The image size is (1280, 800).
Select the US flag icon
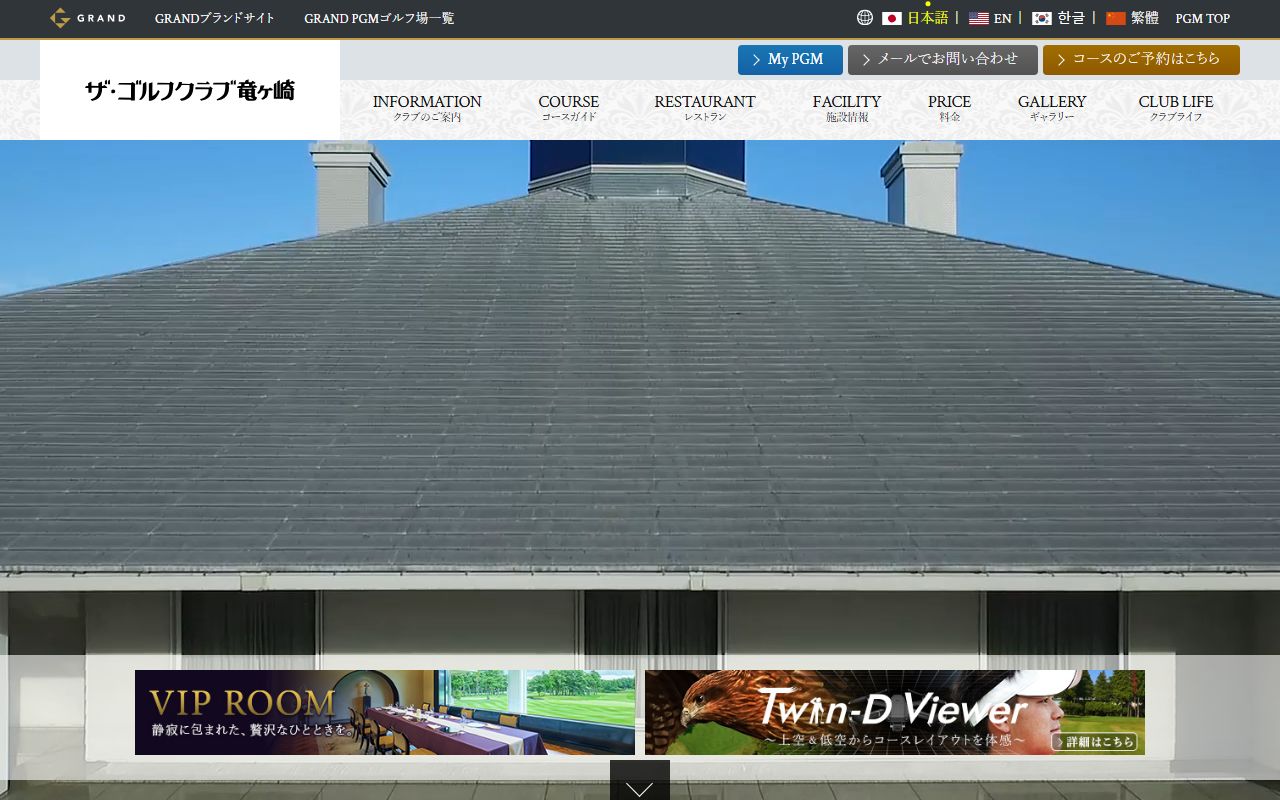coord(979,18)
